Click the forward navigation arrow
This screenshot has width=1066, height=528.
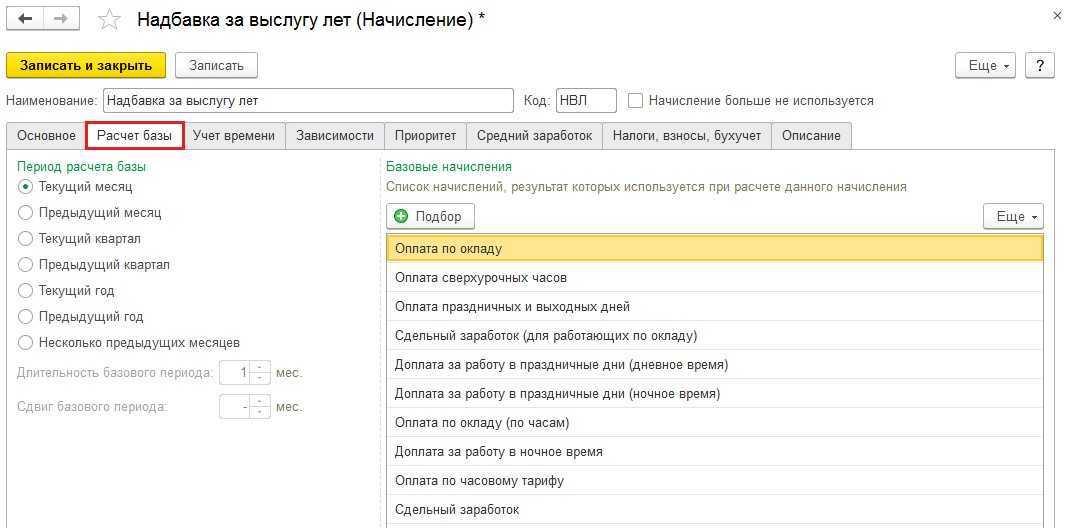pos(61,19)
